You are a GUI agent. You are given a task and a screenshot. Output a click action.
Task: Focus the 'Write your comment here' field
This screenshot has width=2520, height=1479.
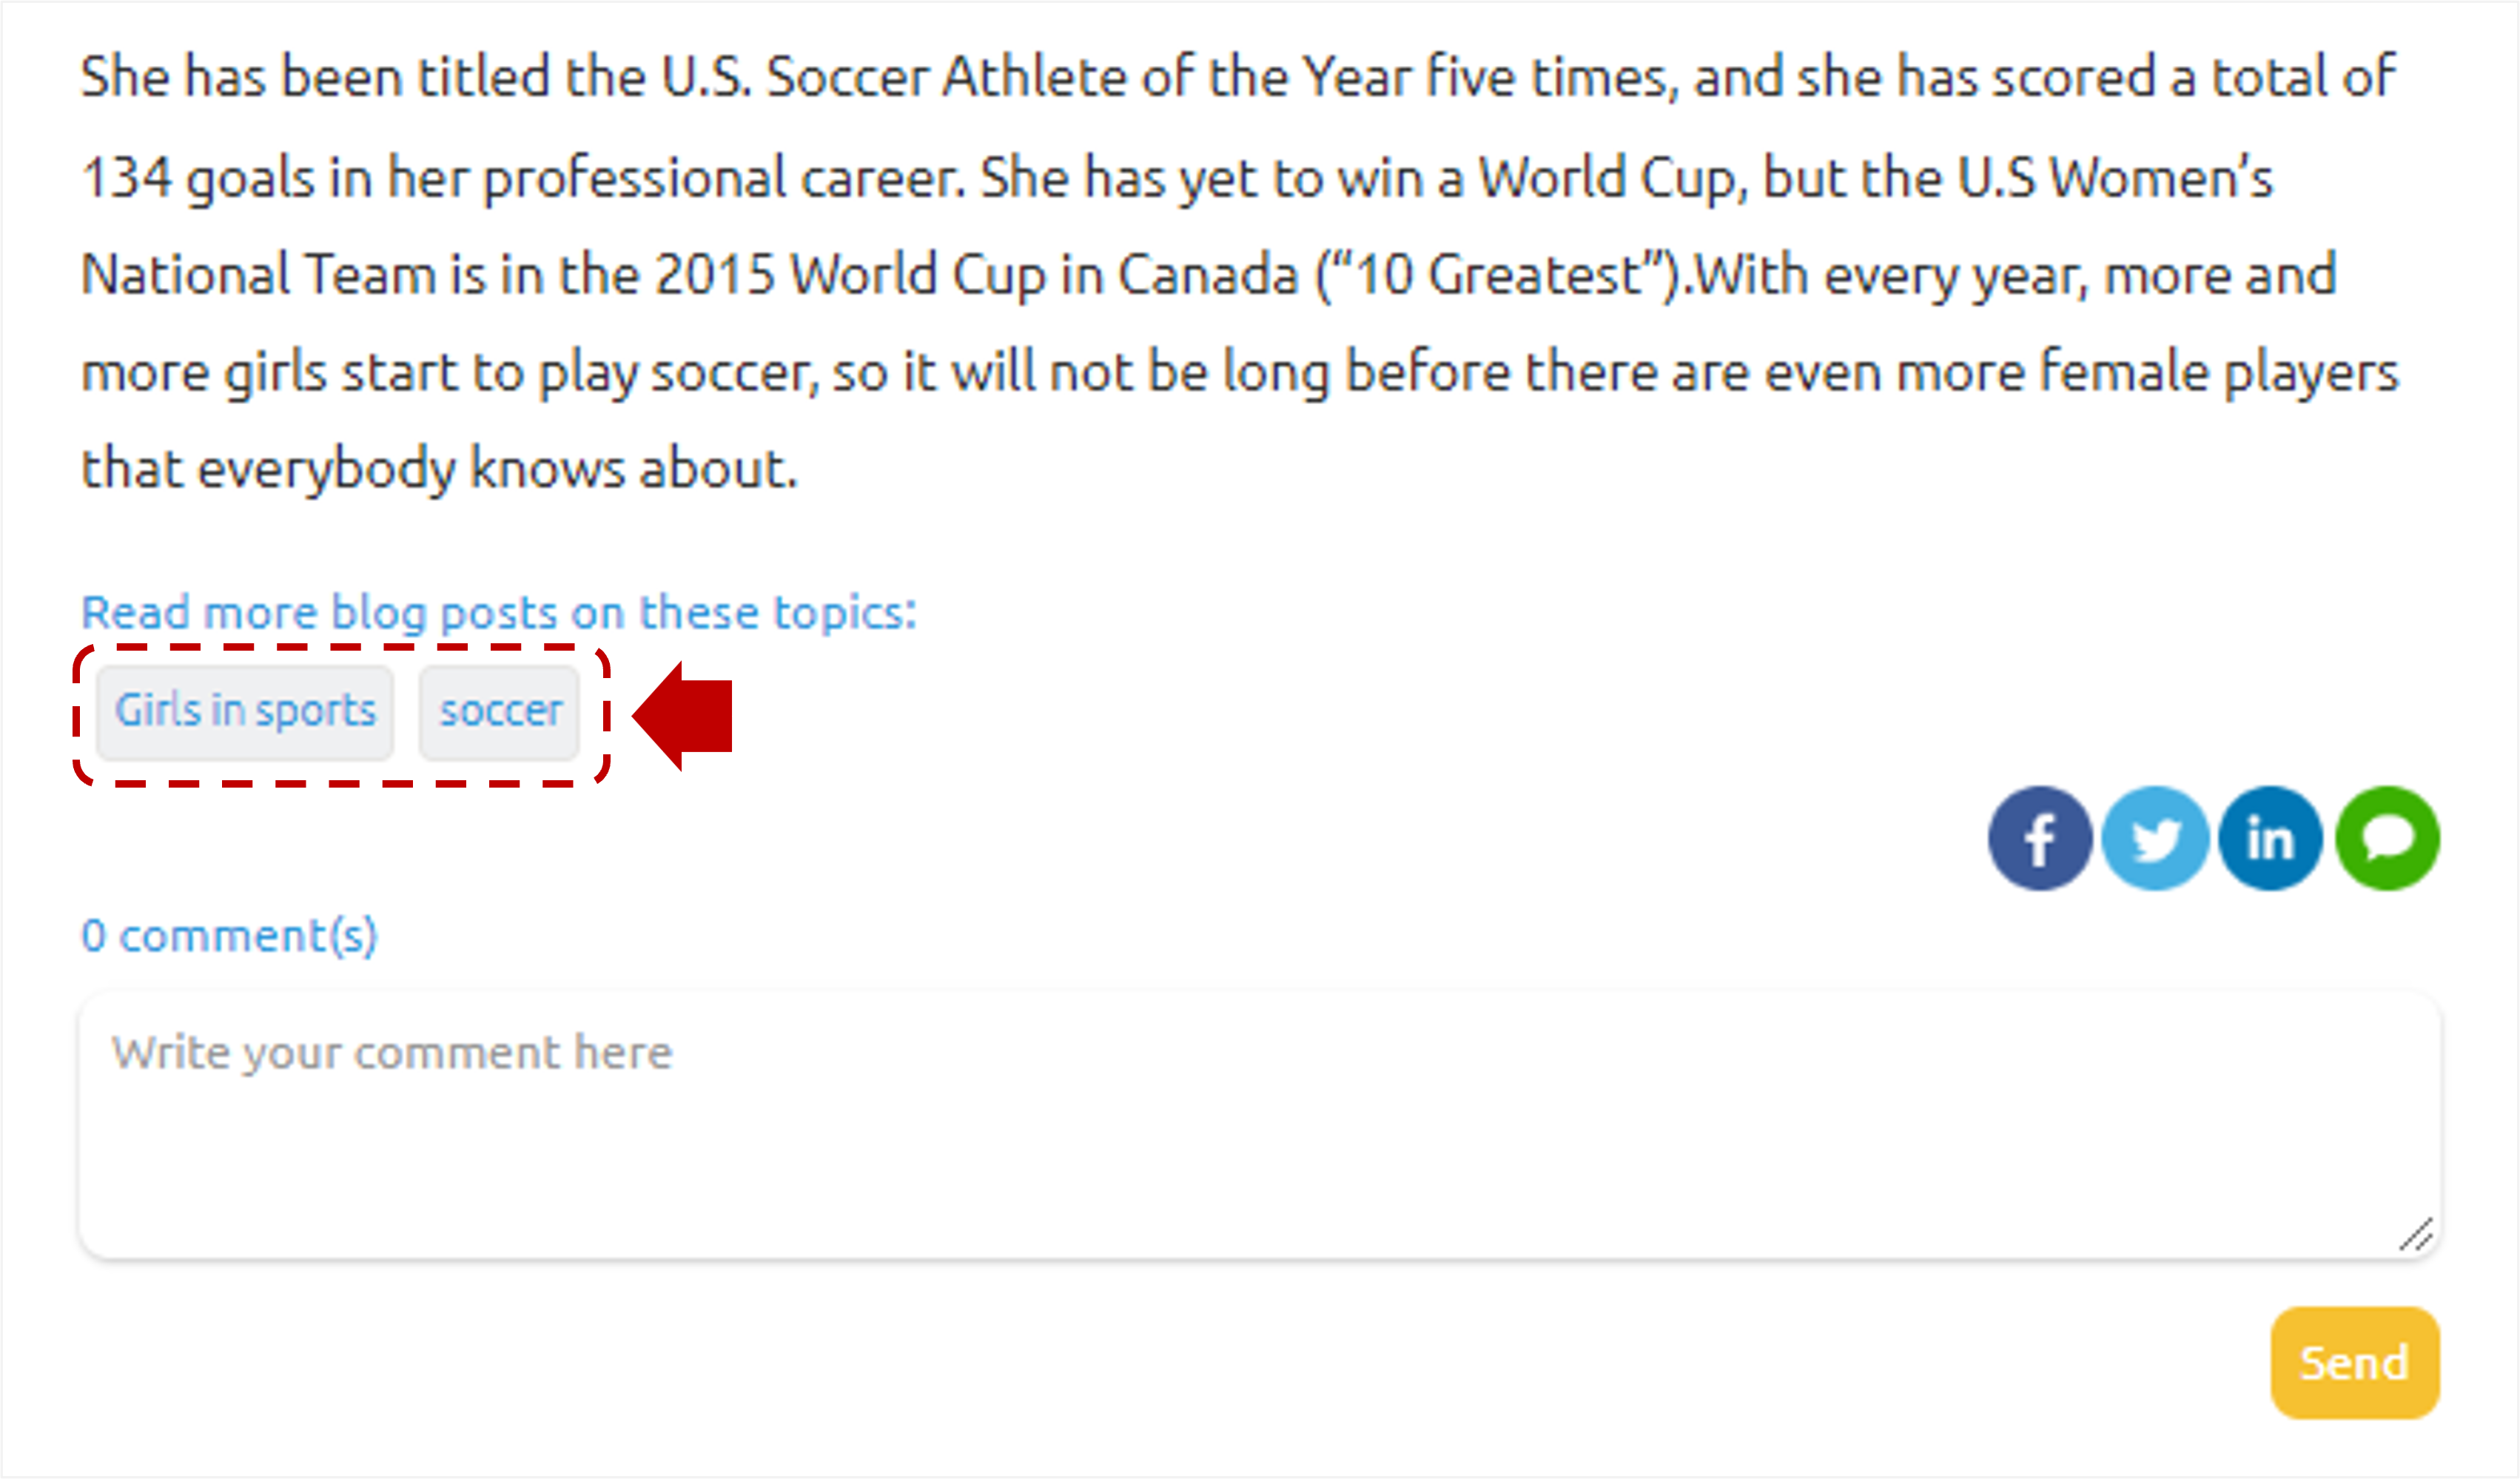point(1260,1125)
